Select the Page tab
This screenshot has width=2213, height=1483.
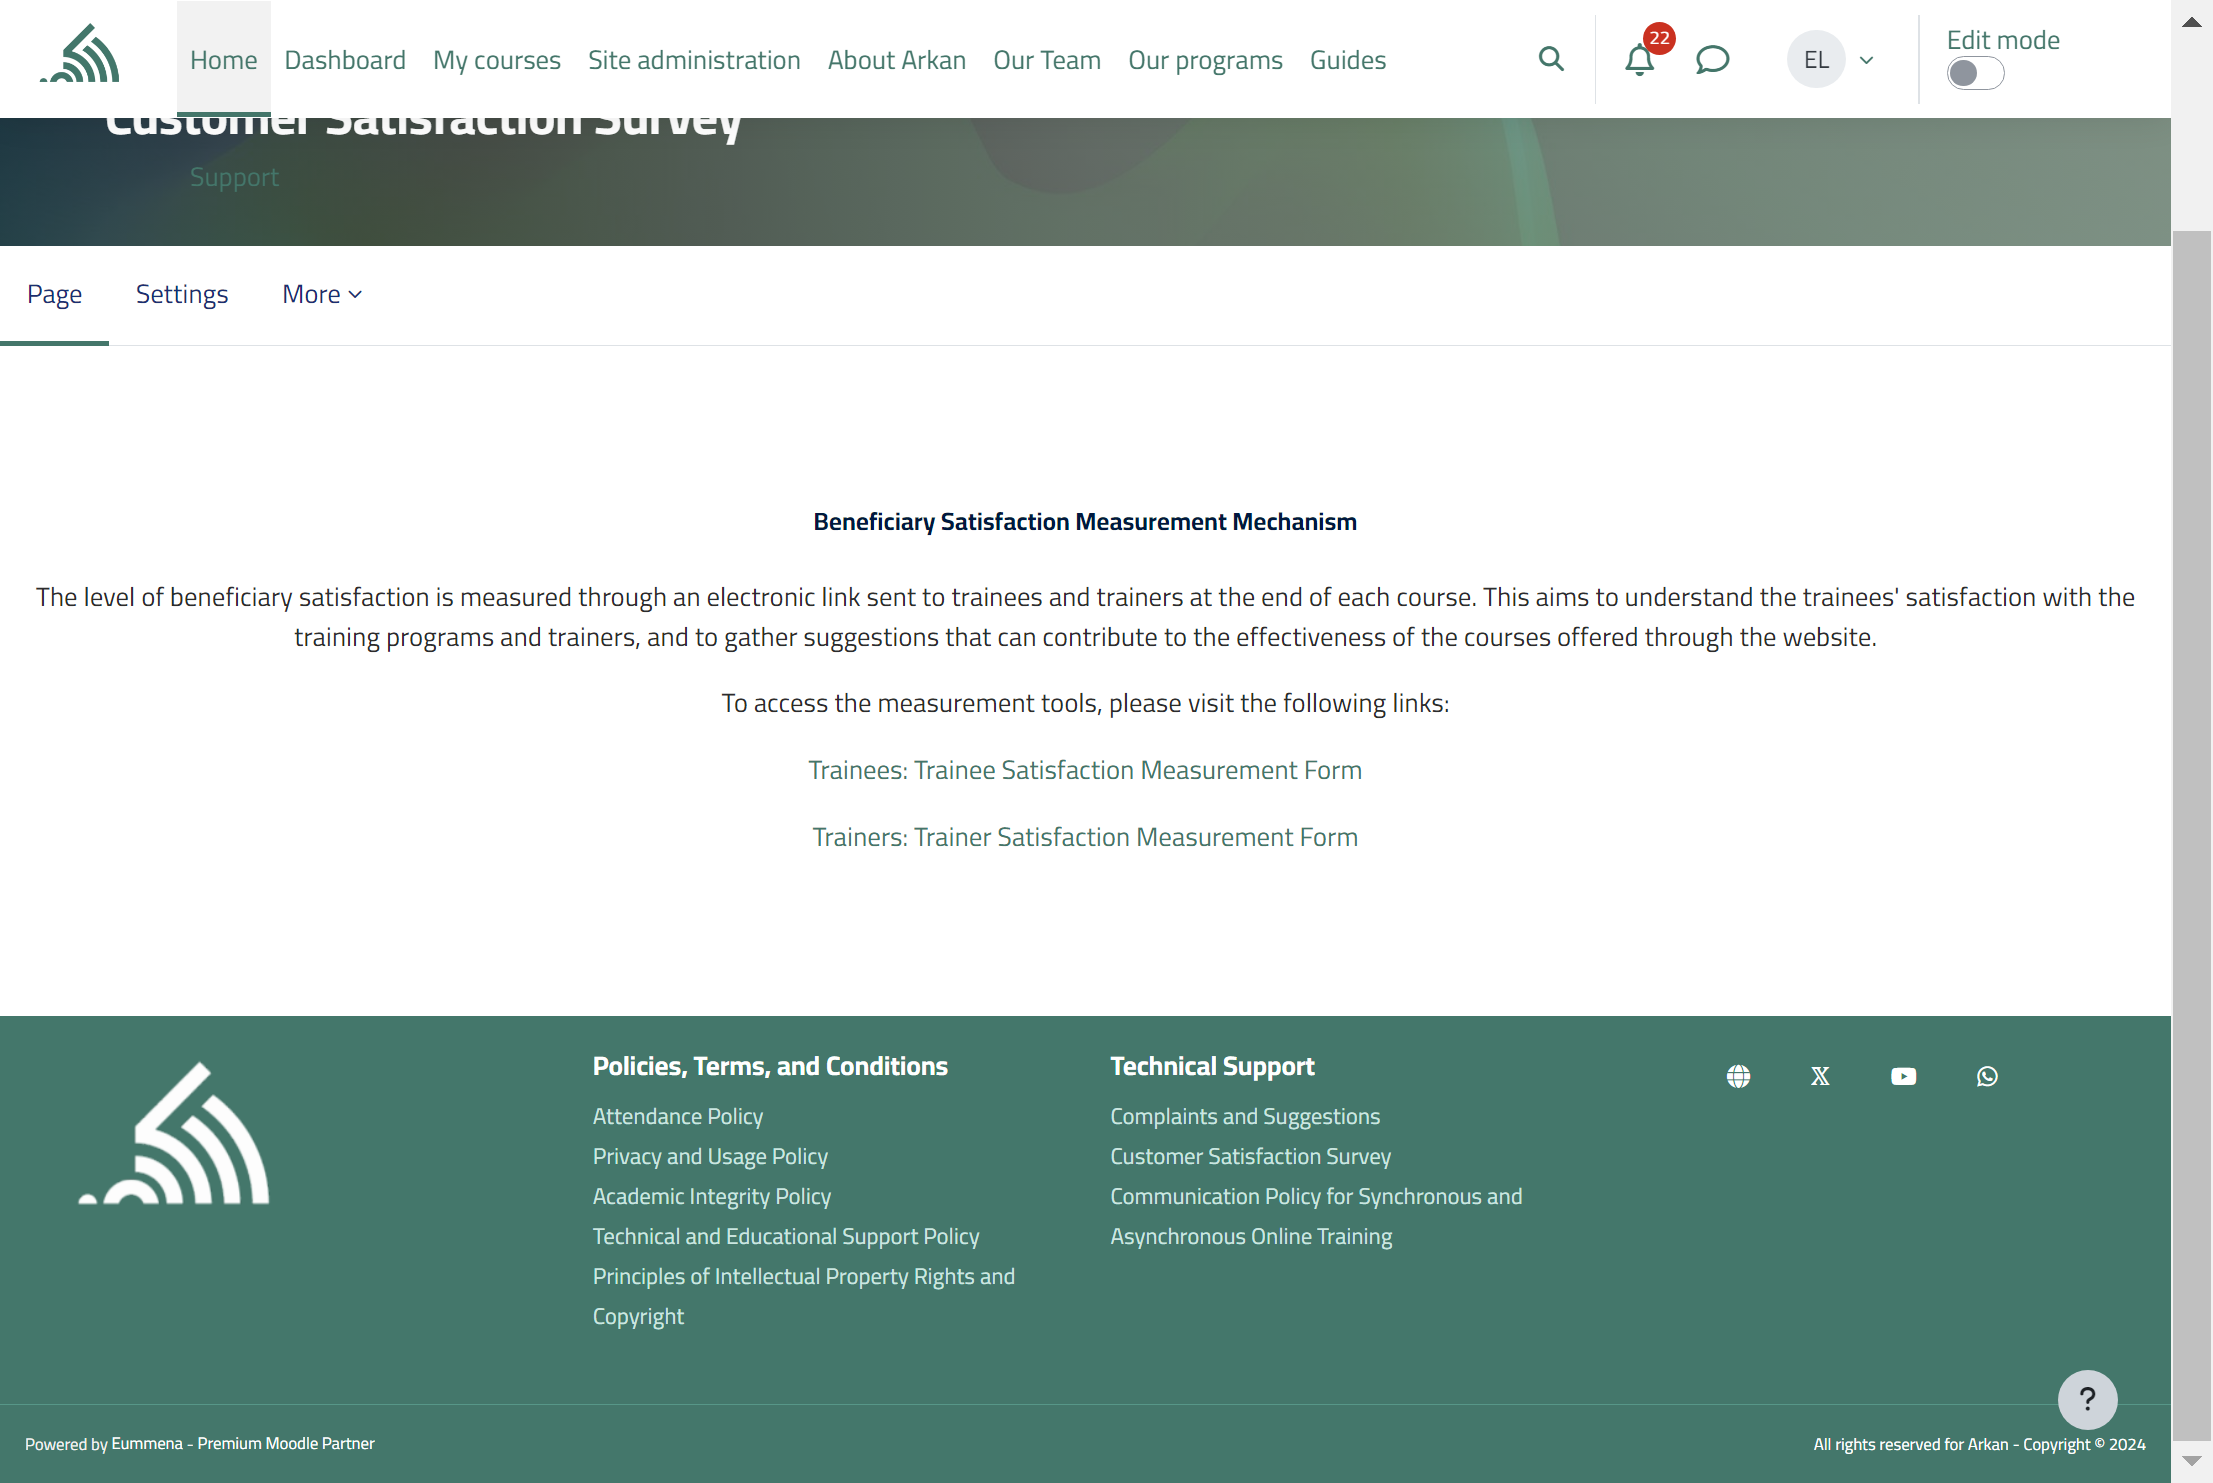(x=54, y=294)
